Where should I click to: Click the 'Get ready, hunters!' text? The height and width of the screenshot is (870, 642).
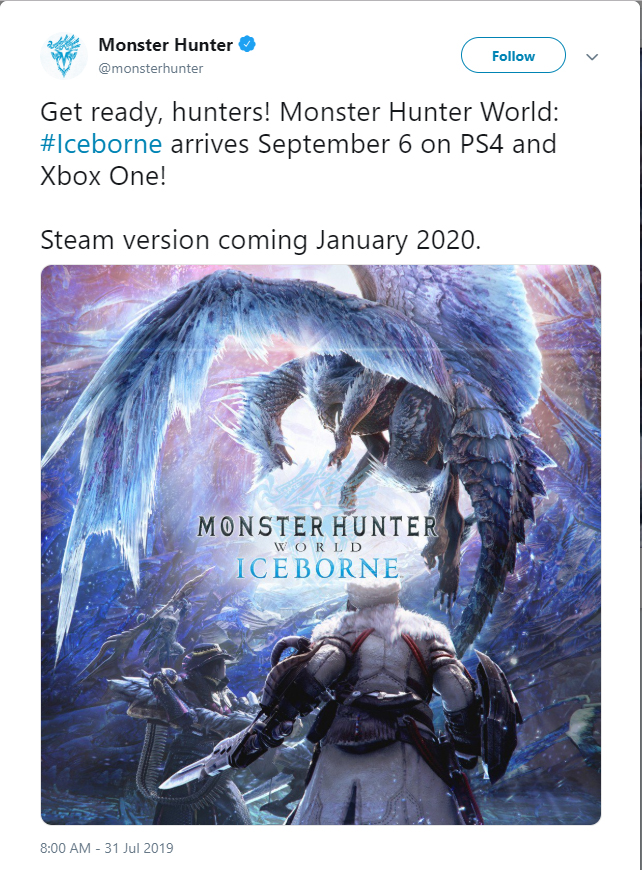point(155,108)
